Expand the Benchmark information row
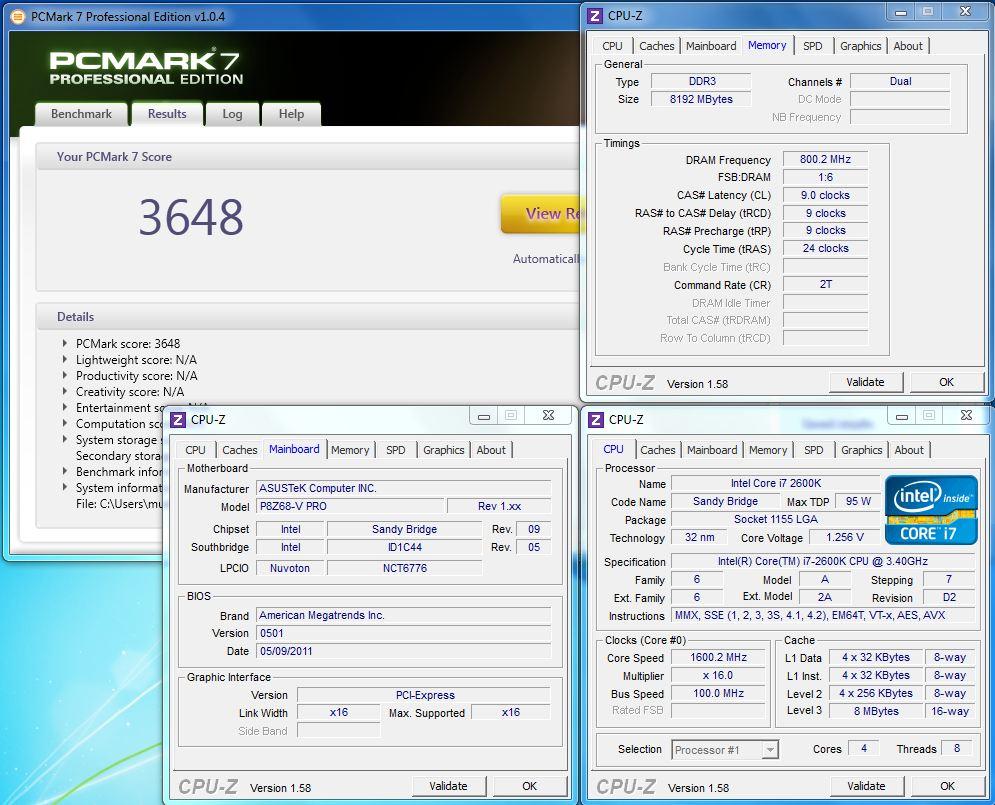Image resolution: width=995 pixels, height=805 pixels. (x=65, y=471)
